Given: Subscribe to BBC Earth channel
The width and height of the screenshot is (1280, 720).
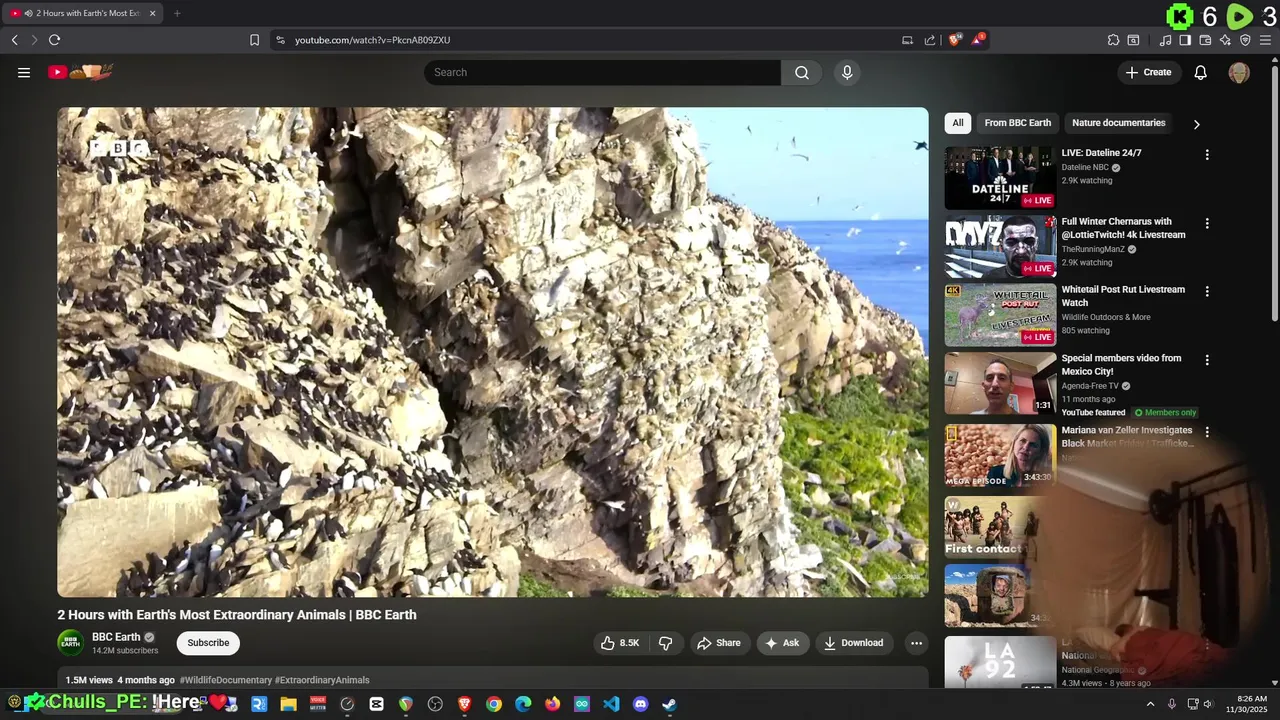Looking at the screenshot, I should tap(208, 643).
